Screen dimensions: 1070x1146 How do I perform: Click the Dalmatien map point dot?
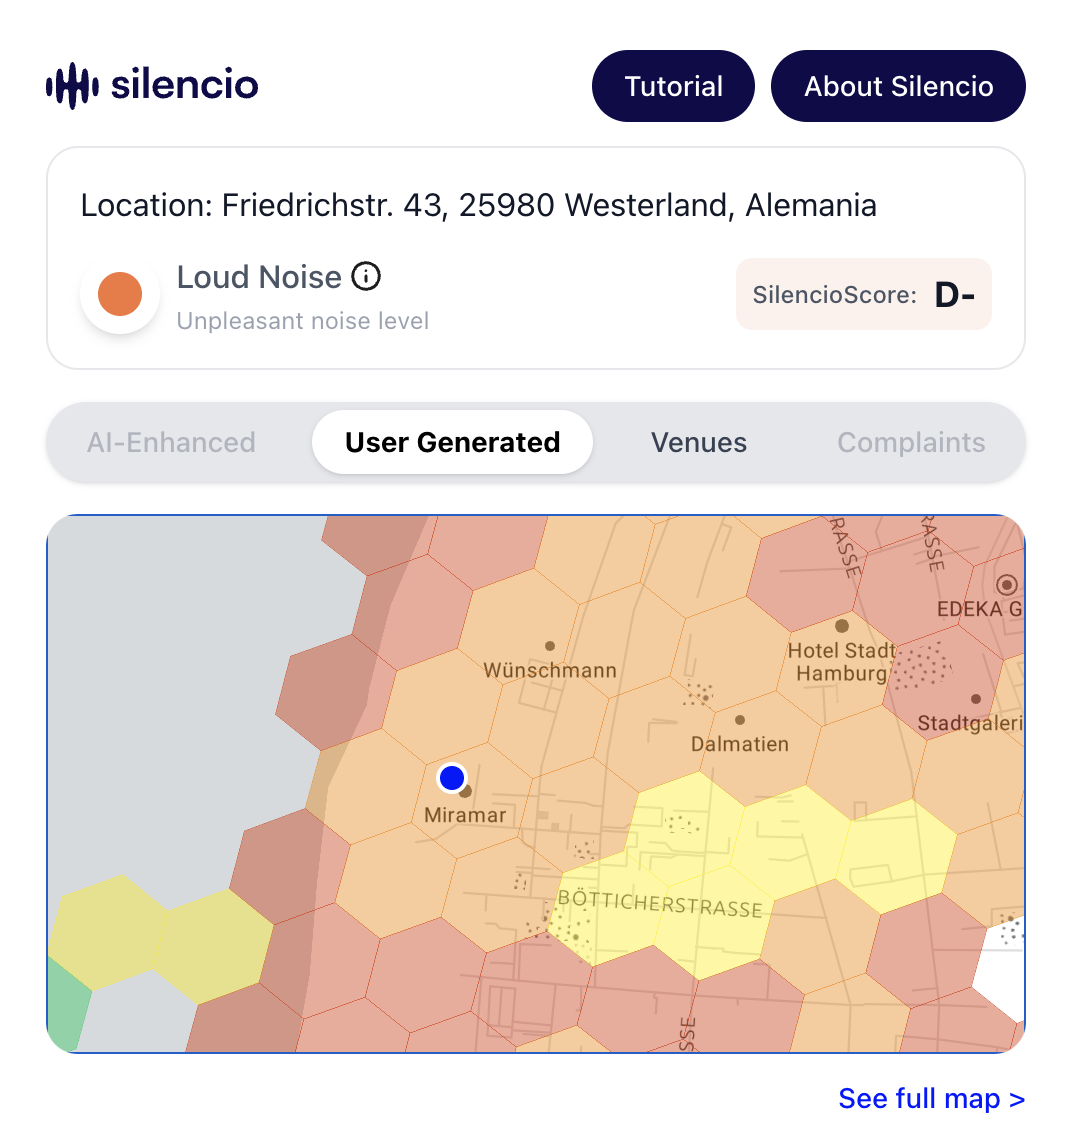740,720
